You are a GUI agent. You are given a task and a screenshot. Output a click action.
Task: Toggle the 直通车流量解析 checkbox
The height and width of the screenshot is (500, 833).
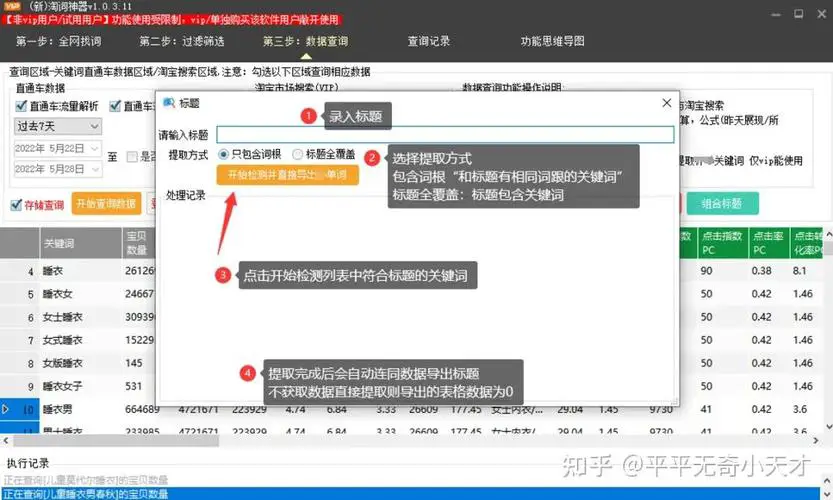coord(57,106)
